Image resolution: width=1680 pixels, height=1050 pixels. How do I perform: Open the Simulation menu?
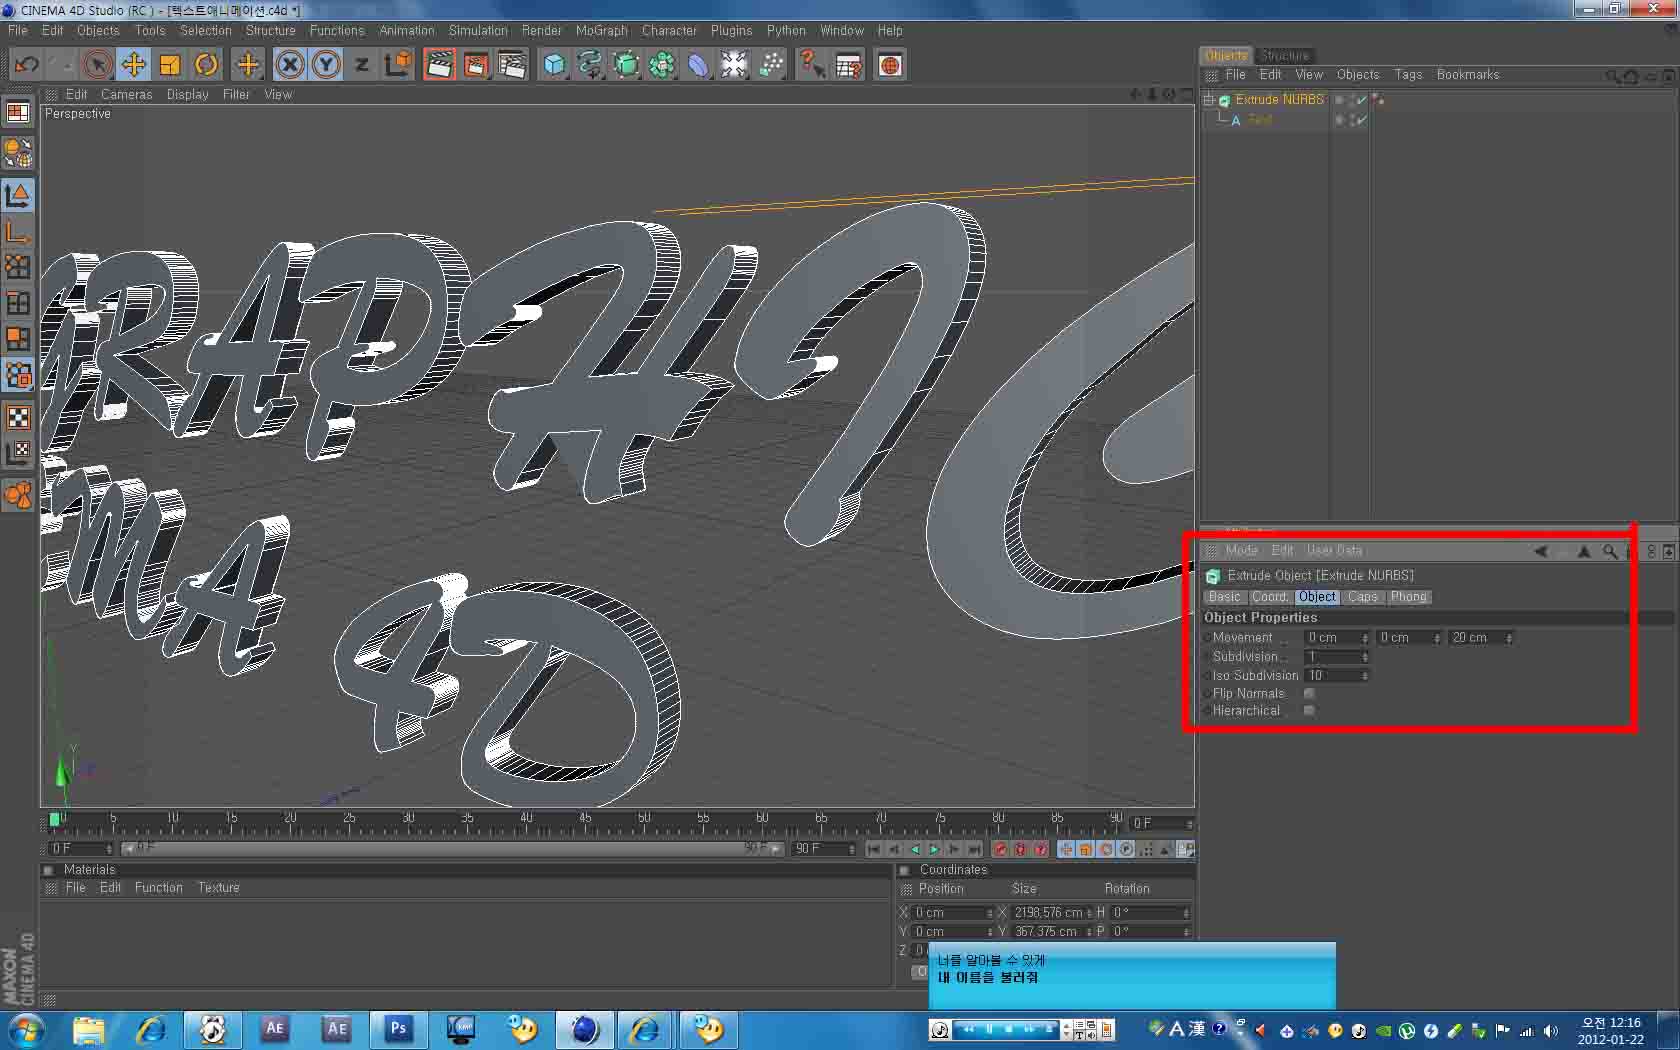478,31
